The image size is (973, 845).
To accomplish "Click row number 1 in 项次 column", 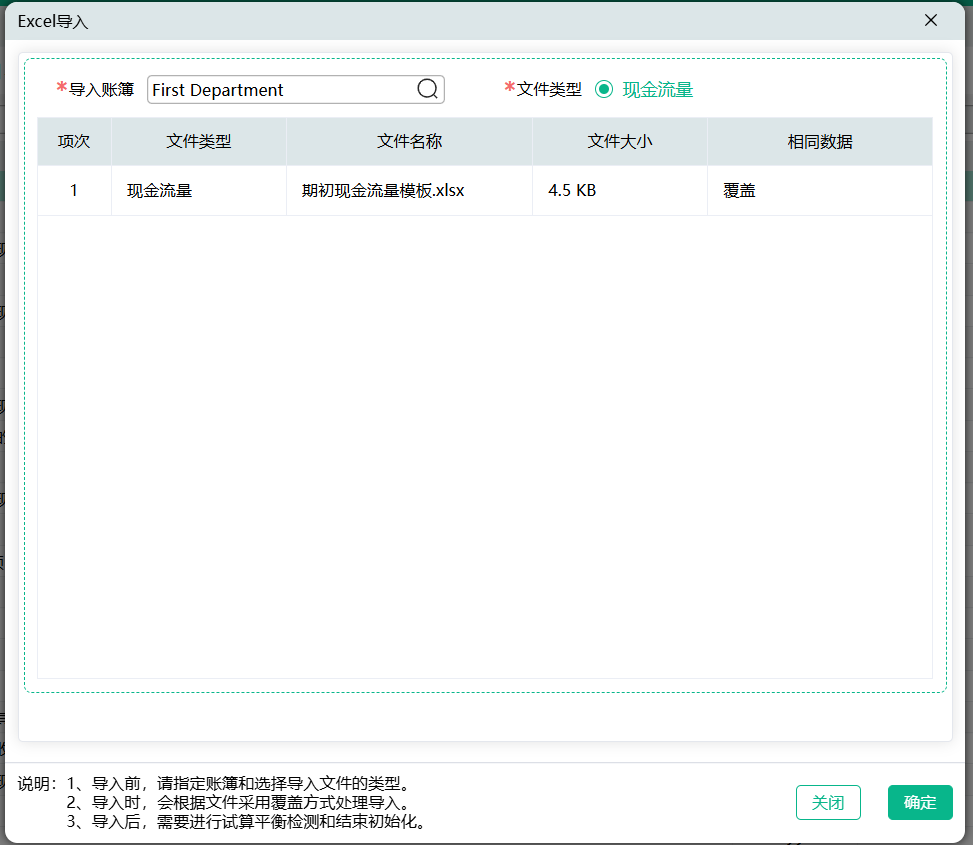I will tap(74, 190).
